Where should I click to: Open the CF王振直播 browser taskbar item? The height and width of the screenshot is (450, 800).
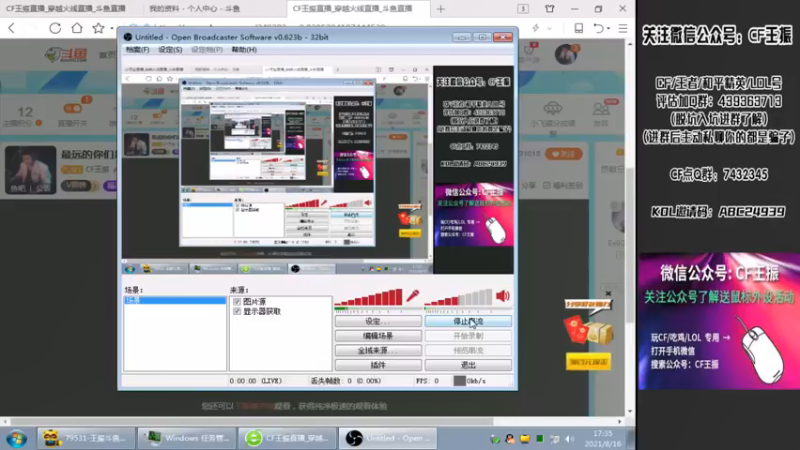pyautogui.click(x=287, y=438)
